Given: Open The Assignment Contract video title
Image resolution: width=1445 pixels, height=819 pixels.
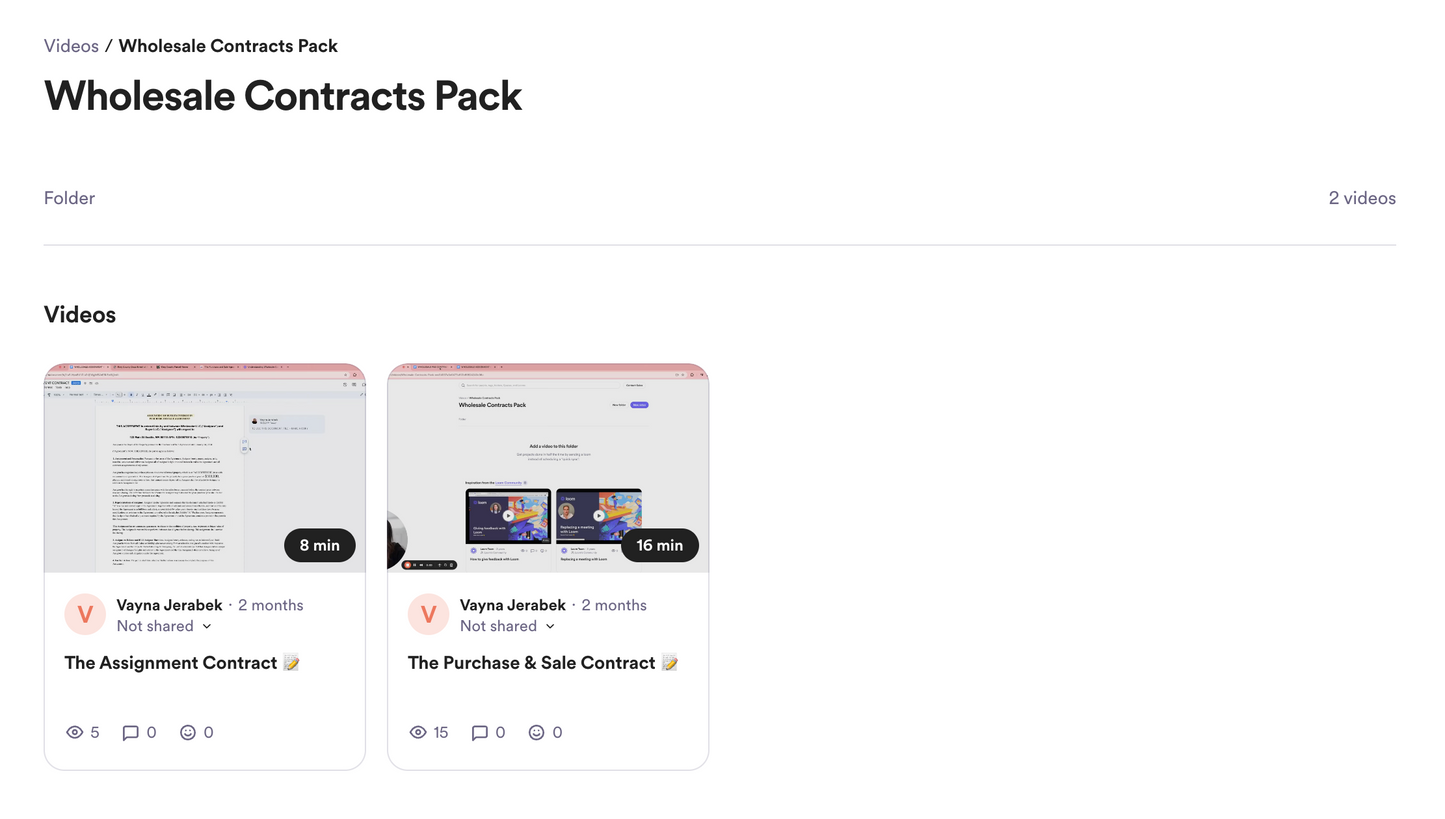Looking at the screenshot, I should (x=181, y=662).
